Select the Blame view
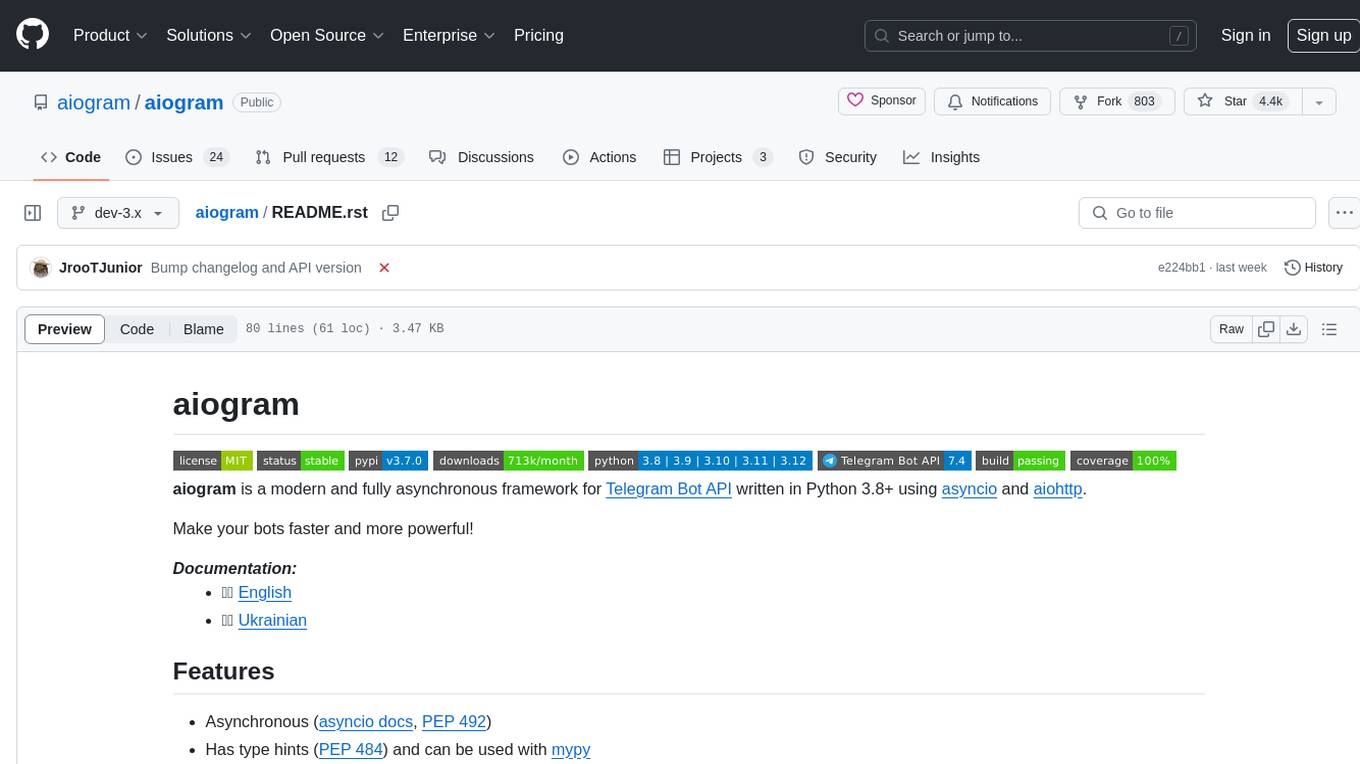Screen dimensions: 1360x764 click(204, 329)
